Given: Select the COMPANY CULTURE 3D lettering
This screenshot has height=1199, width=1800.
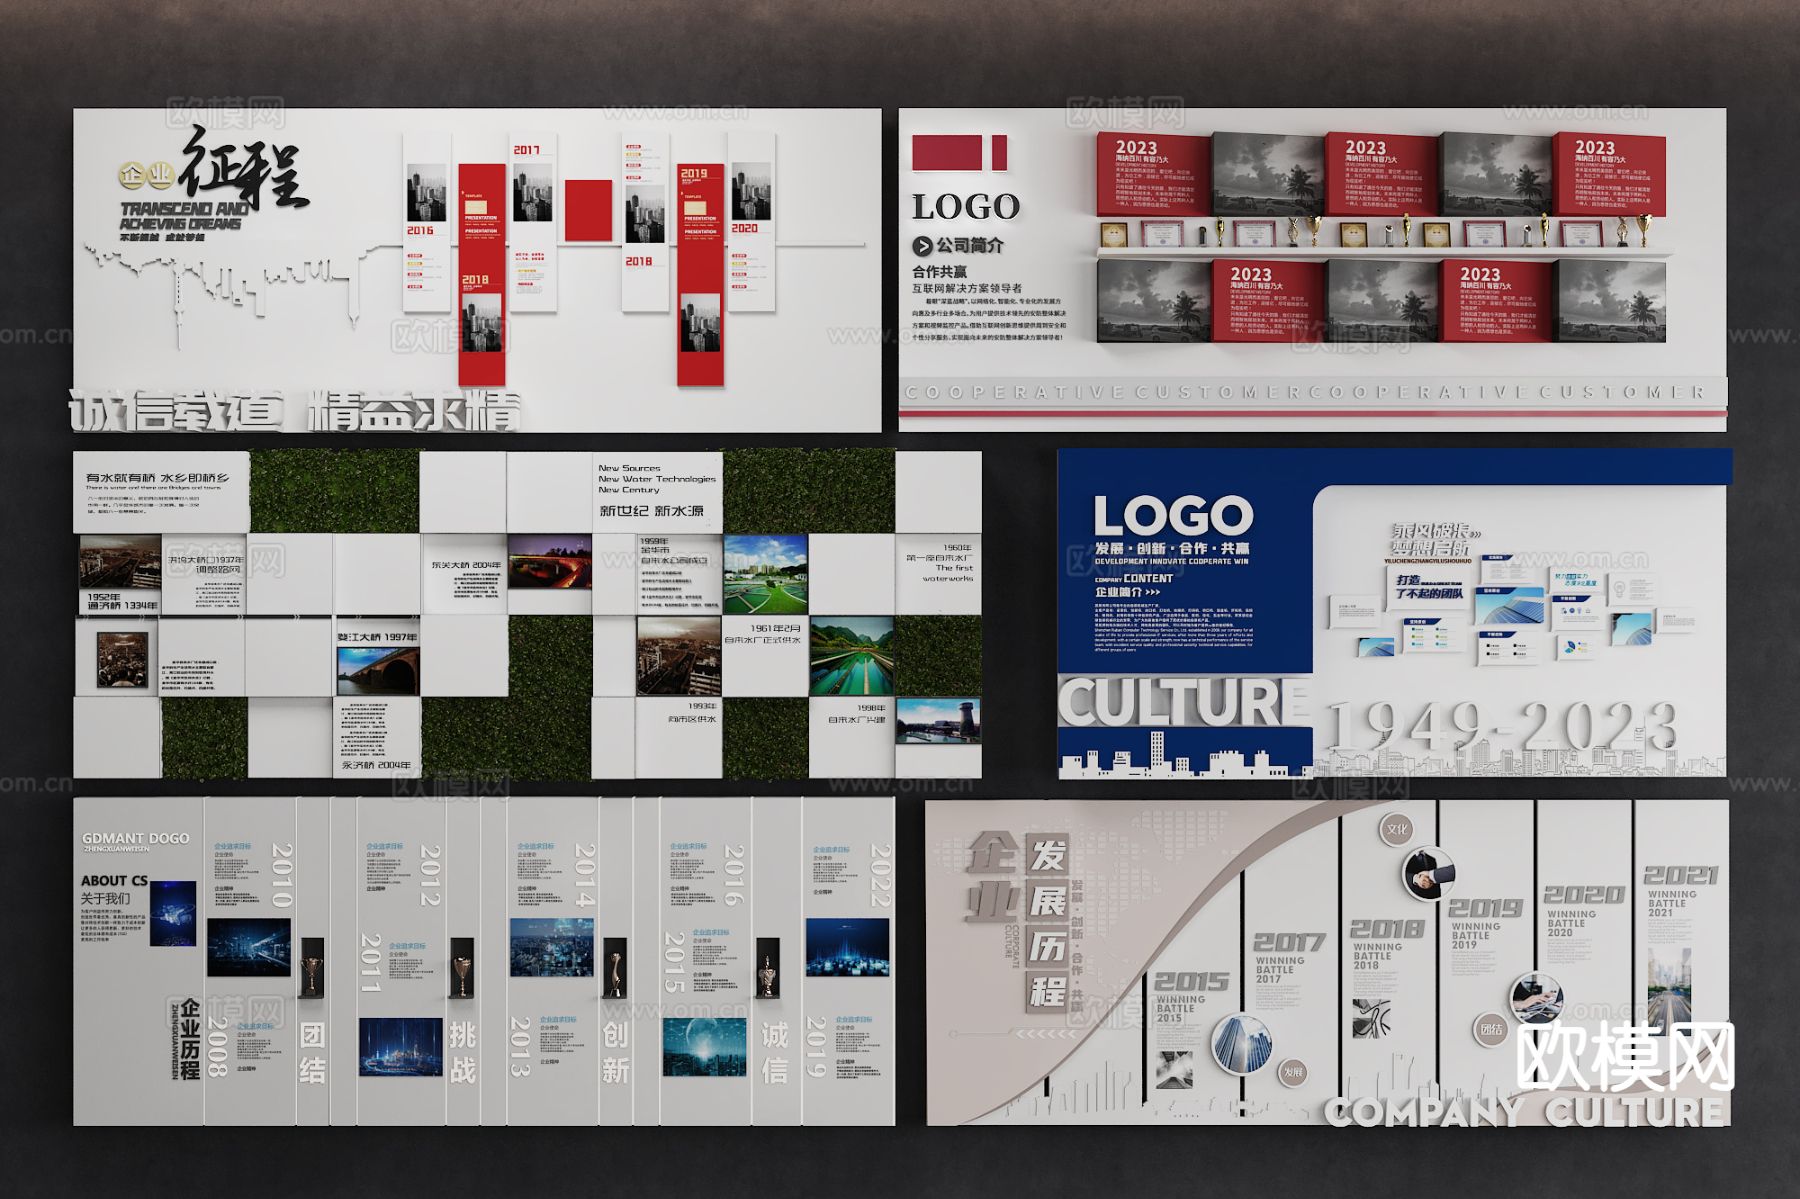Looking at the screenshot, I should (x=1523, y=1111).
